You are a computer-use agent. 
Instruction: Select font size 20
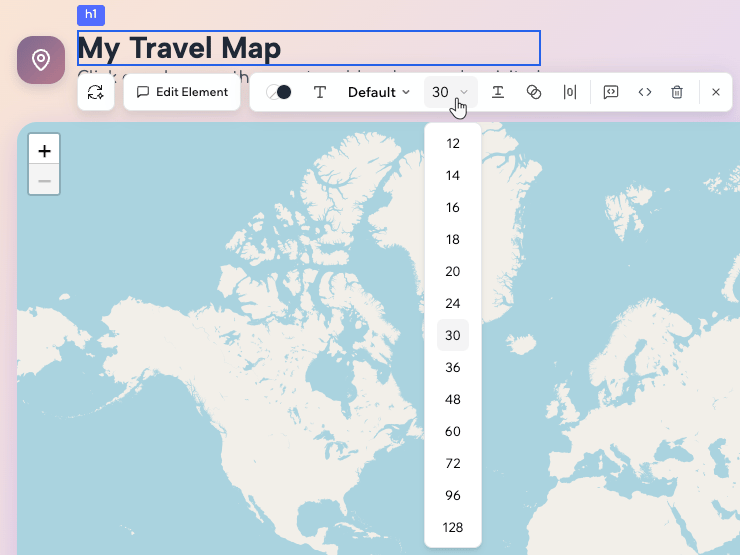pyautogui.click(x=453, y=271)
